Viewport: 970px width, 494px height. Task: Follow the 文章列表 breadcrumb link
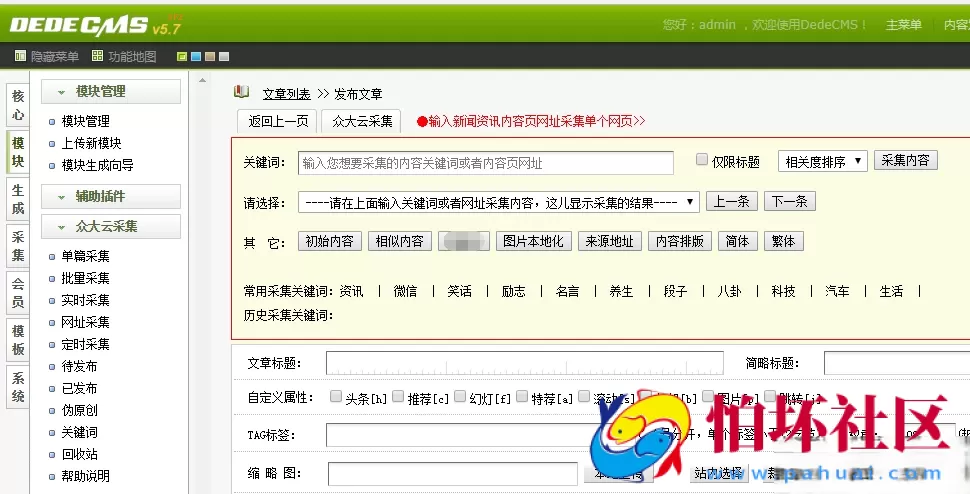(286, 94)
